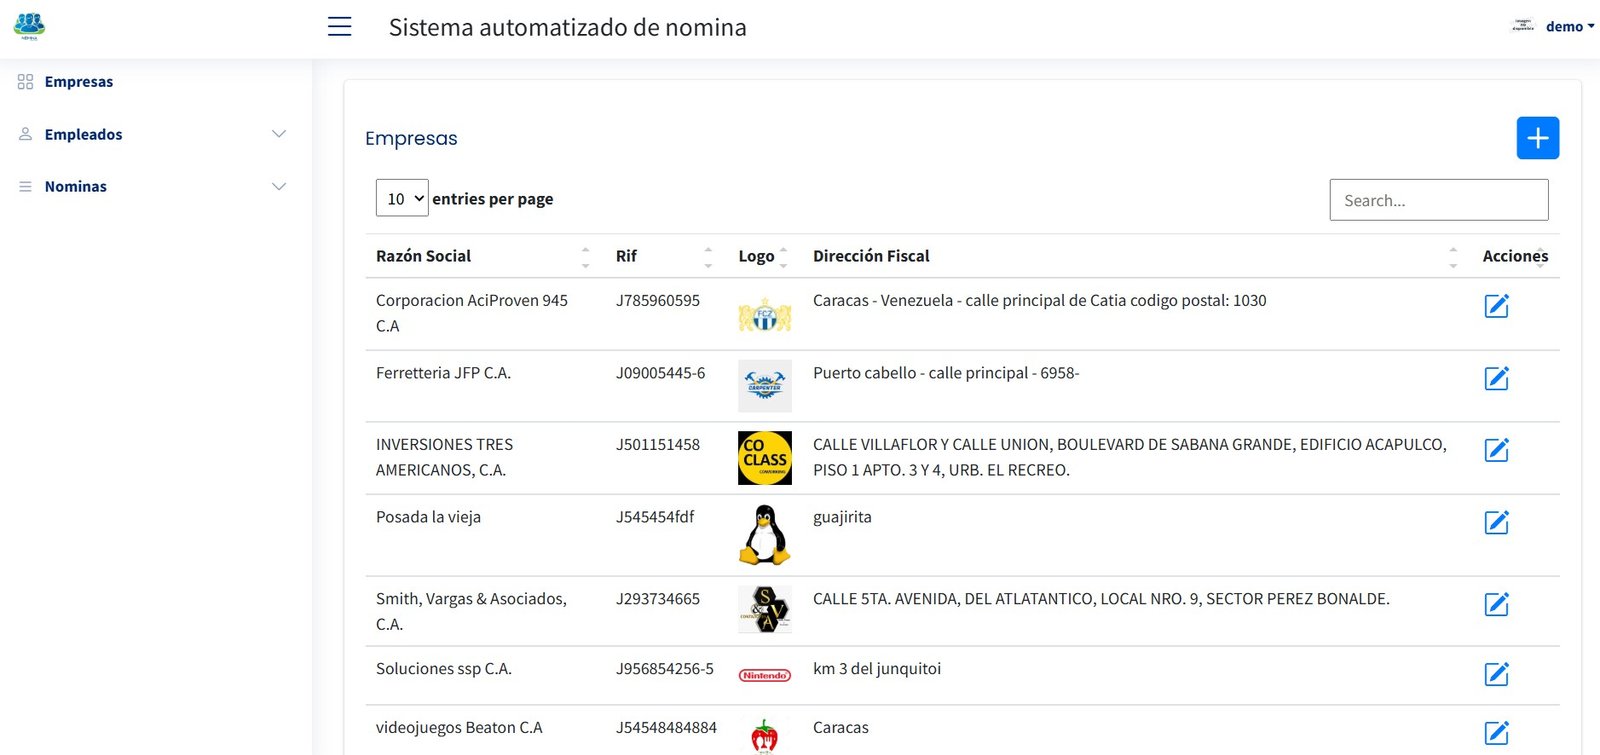
Task: Edit Soluciones ssp C.A. company
Action: [1496, 674]
